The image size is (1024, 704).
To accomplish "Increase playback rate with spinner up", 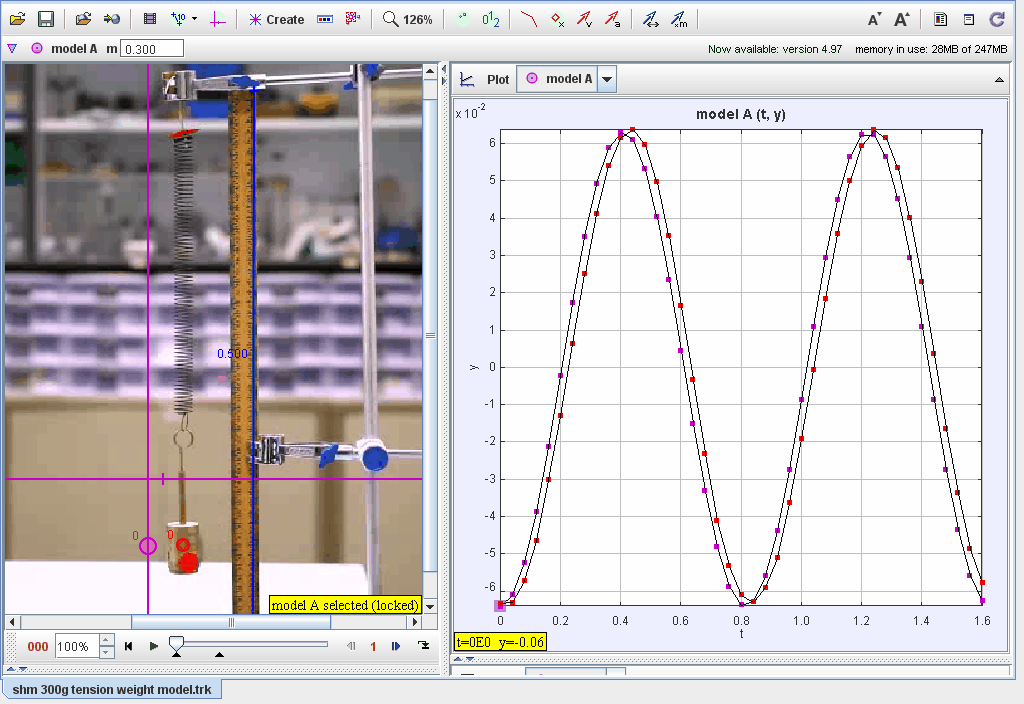I will [x=107, y=640].
